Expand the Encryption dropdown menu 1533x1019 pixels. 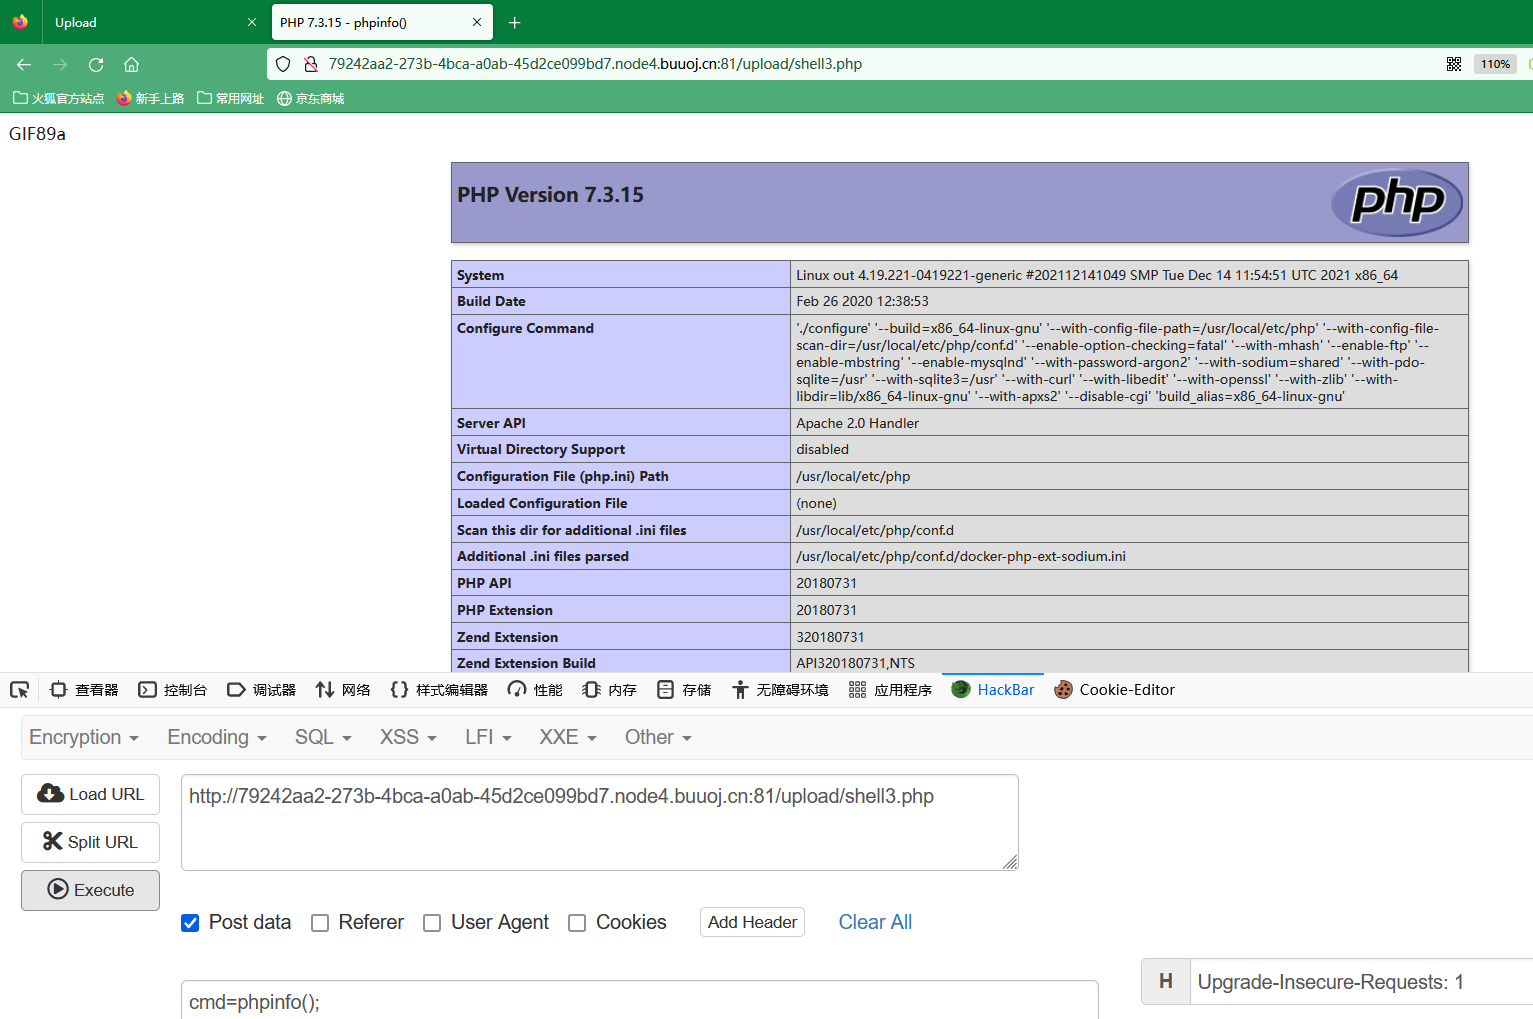(x=84, y=737)
